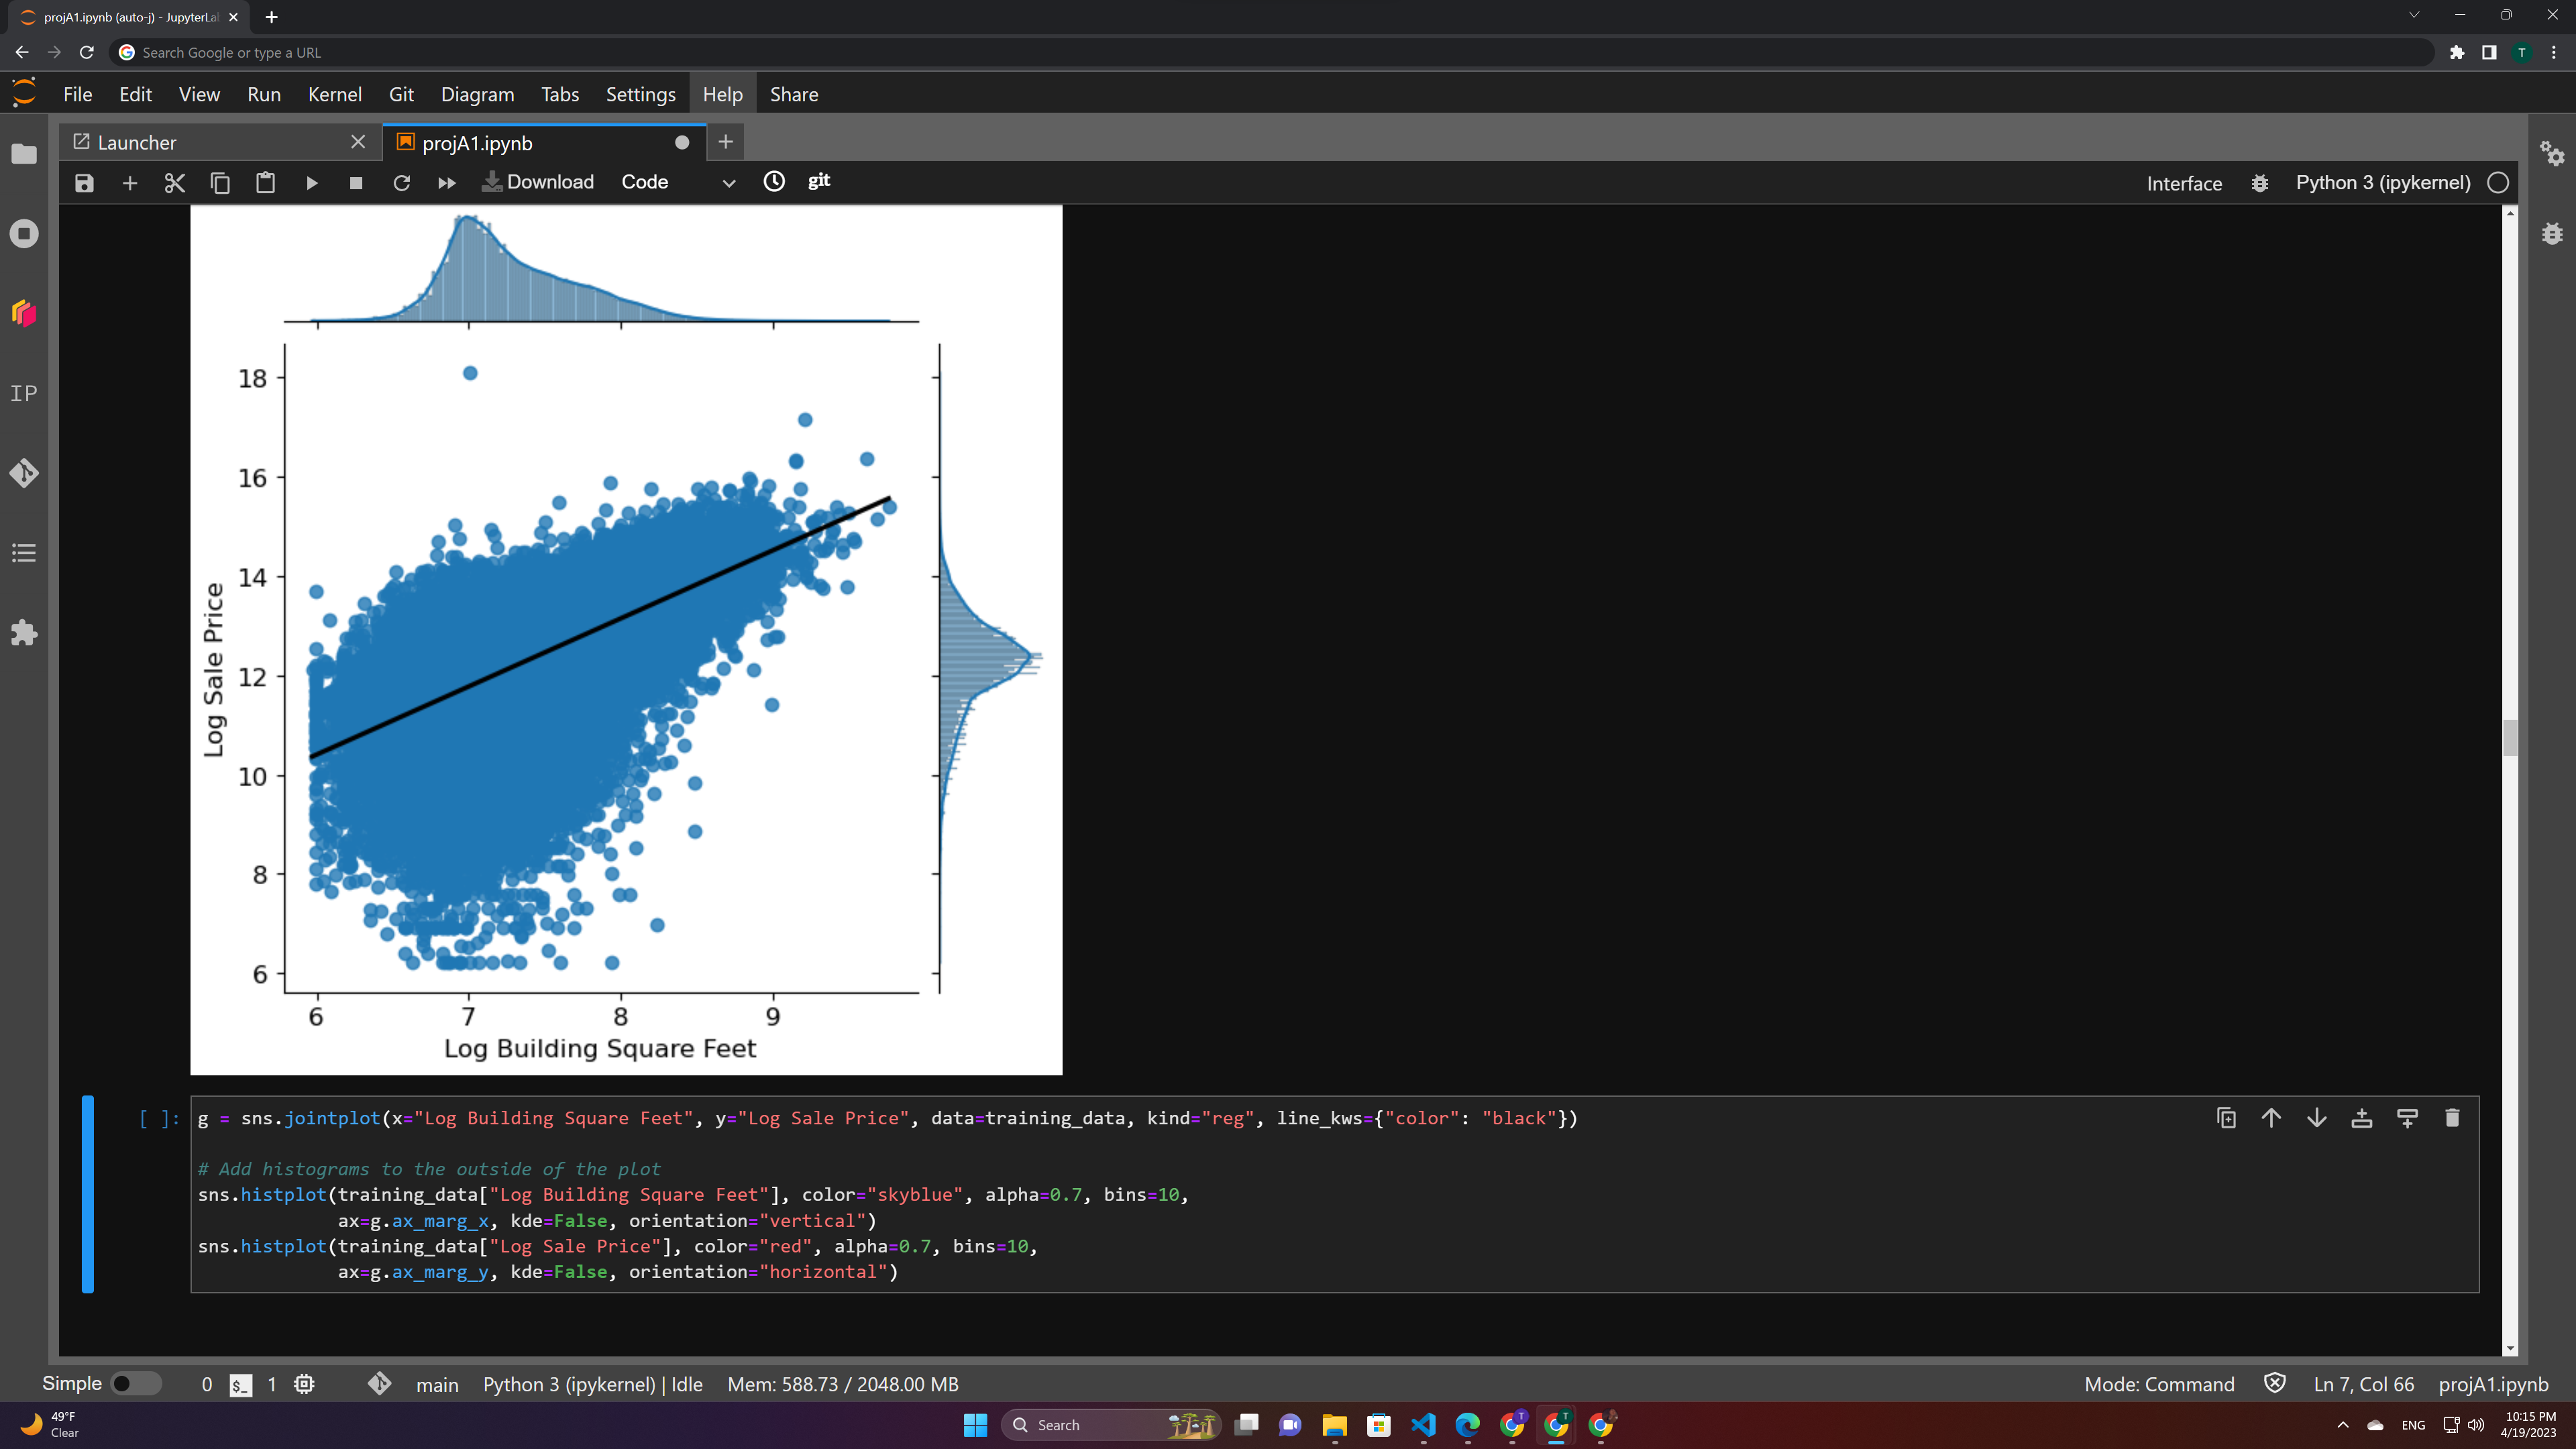Save the notebook with the disk icon
2576x1449 pixels.
pyautogui.click(x=84, y=183)
